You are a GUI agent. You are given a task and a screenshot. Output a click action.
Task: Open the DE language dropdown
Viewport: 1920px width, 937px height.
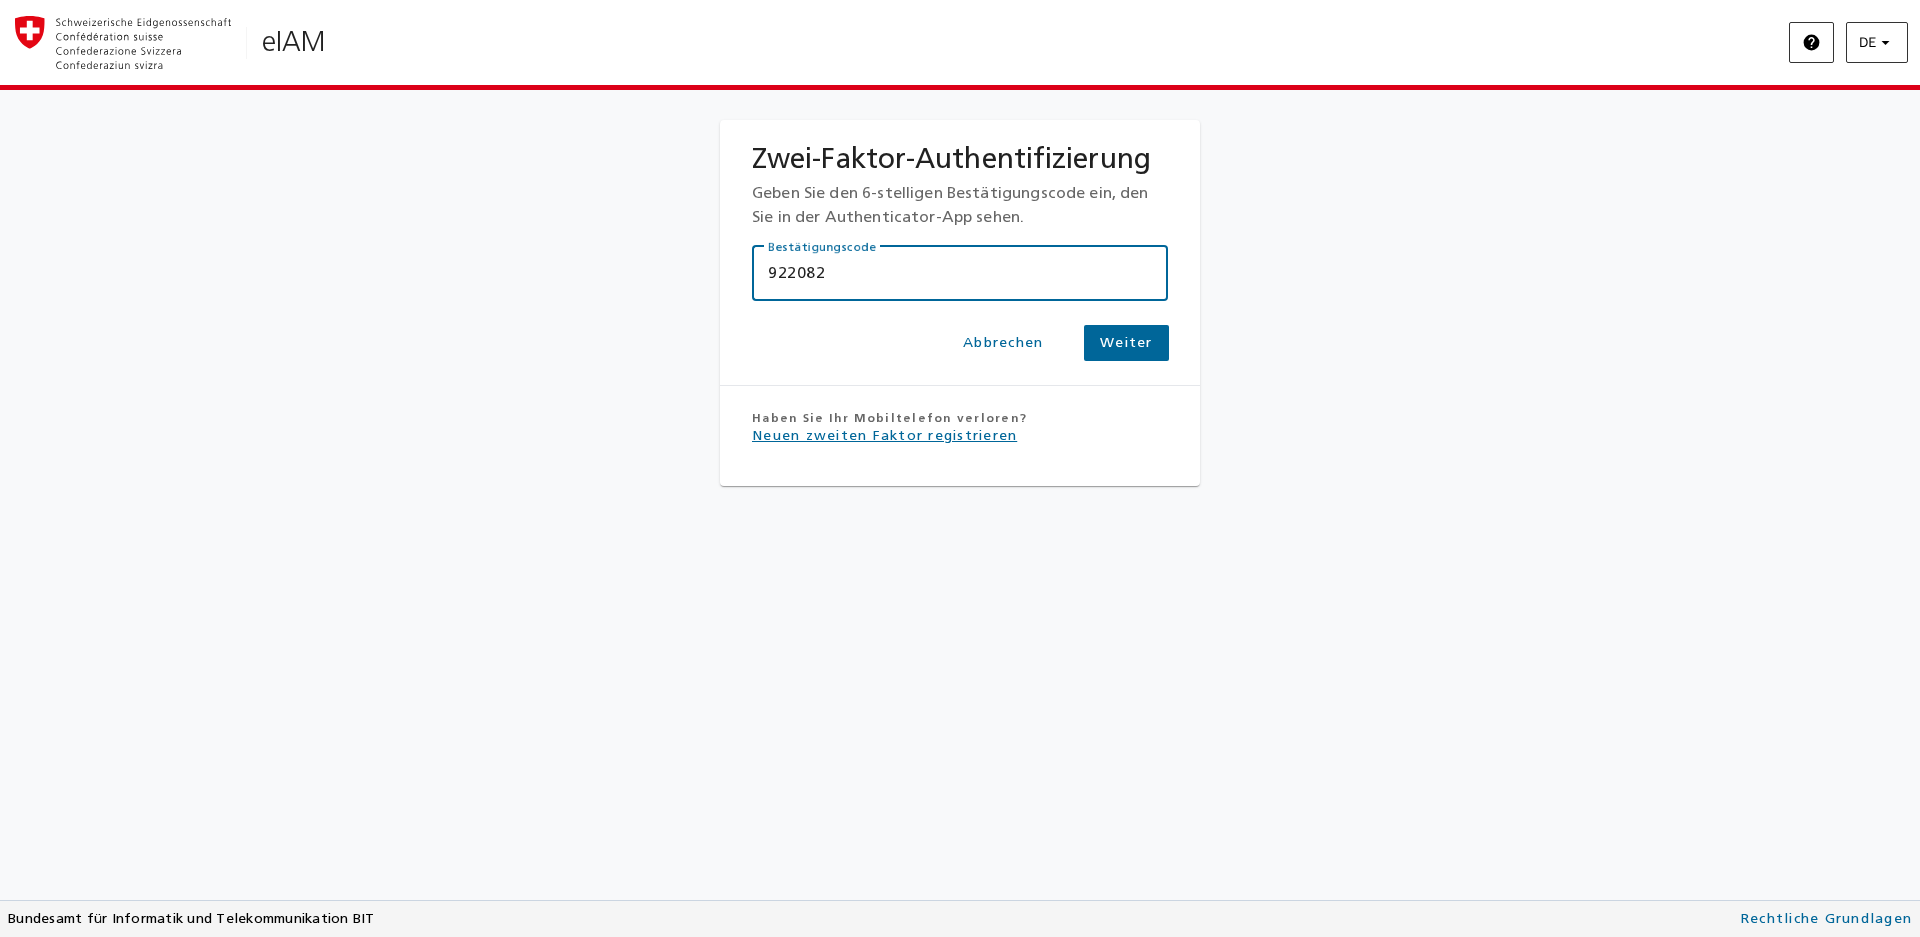pyautogui.click(x=1876, y=43)
